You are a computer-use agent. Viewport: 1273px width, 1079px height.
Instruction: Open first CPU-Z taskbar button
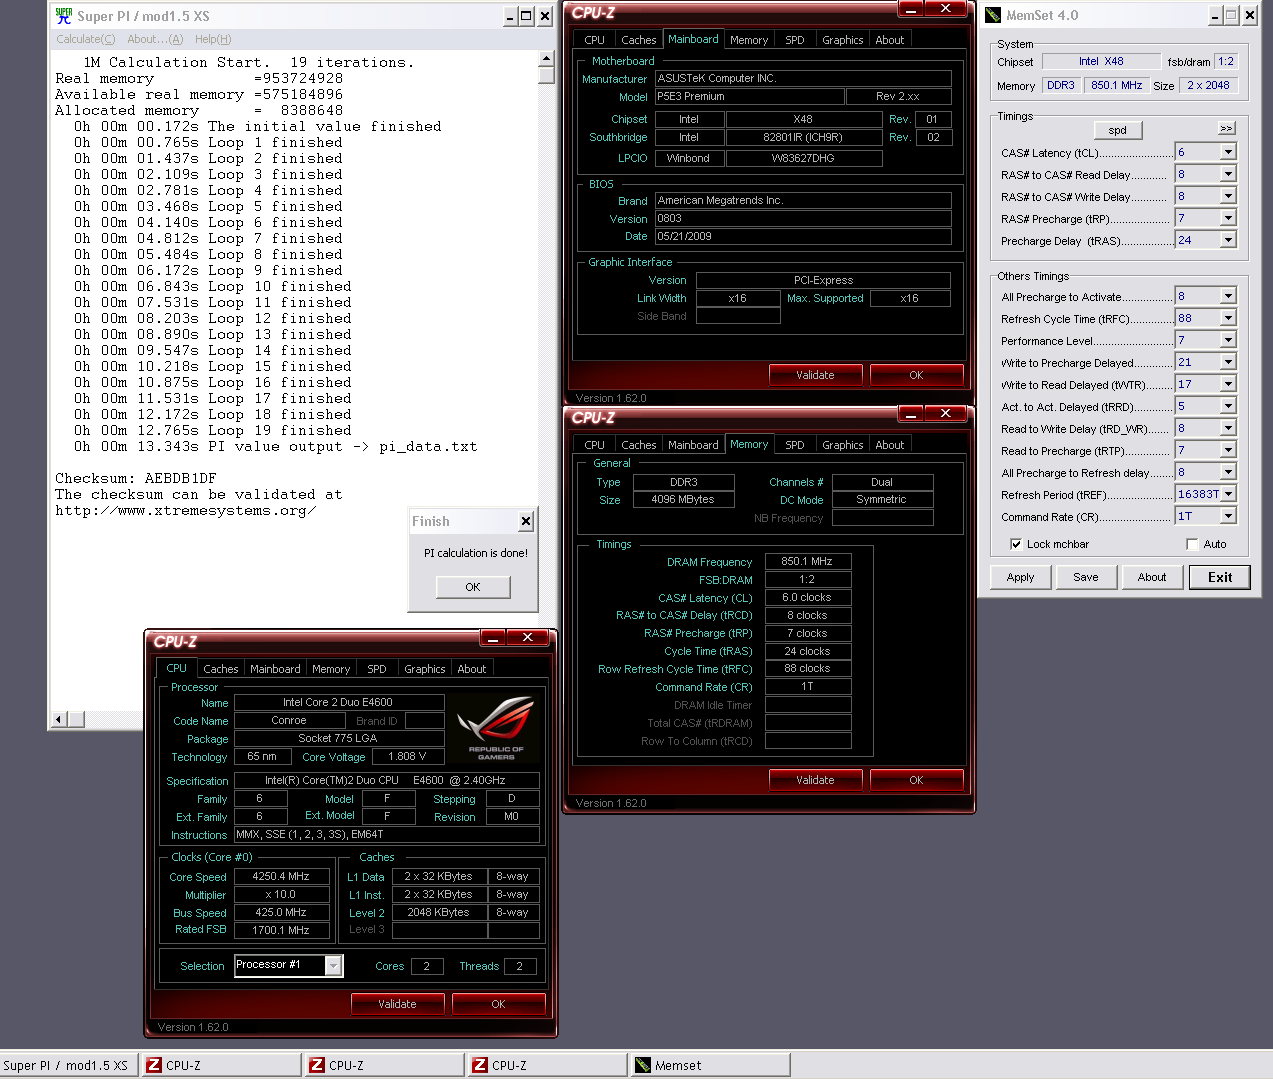point(222,1065)
